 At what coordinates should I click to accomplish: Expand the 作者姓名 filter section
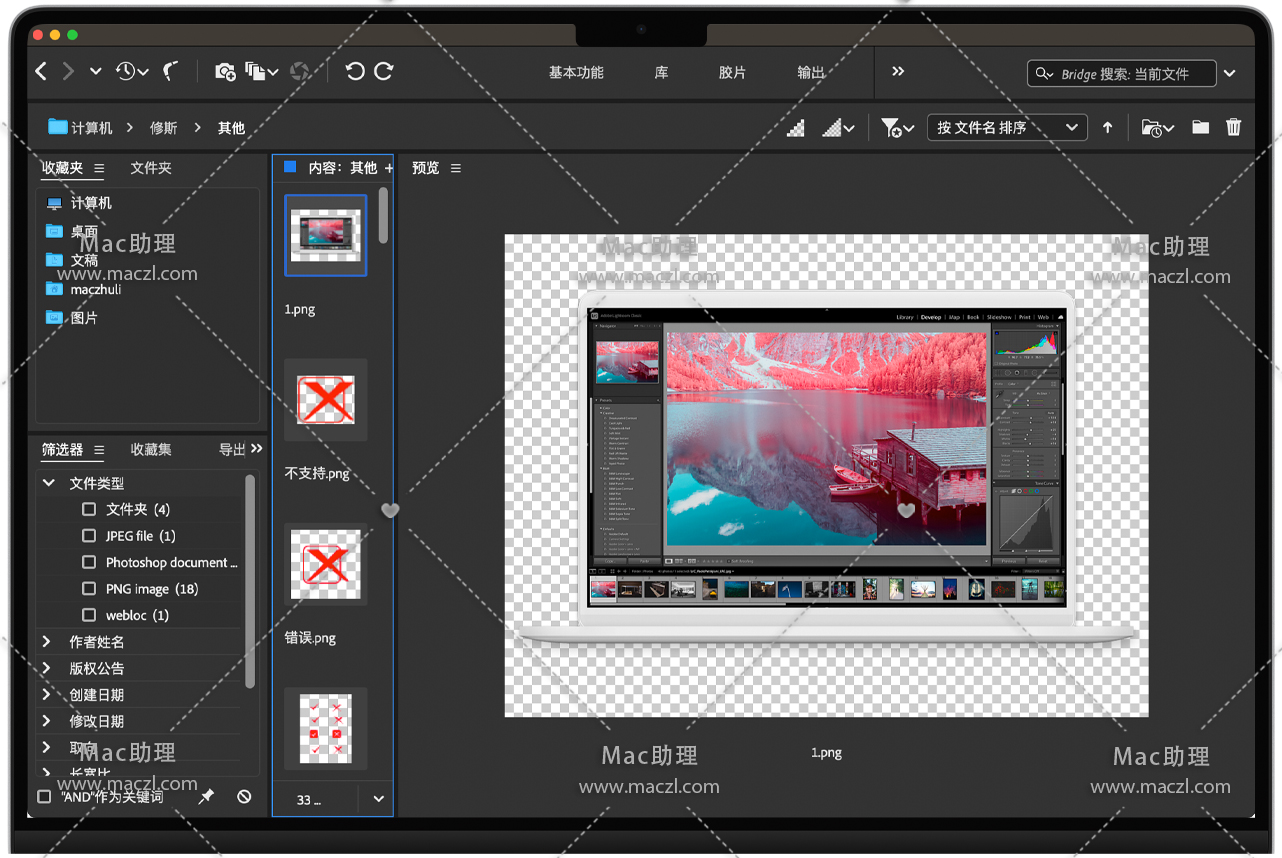point(47,642)
